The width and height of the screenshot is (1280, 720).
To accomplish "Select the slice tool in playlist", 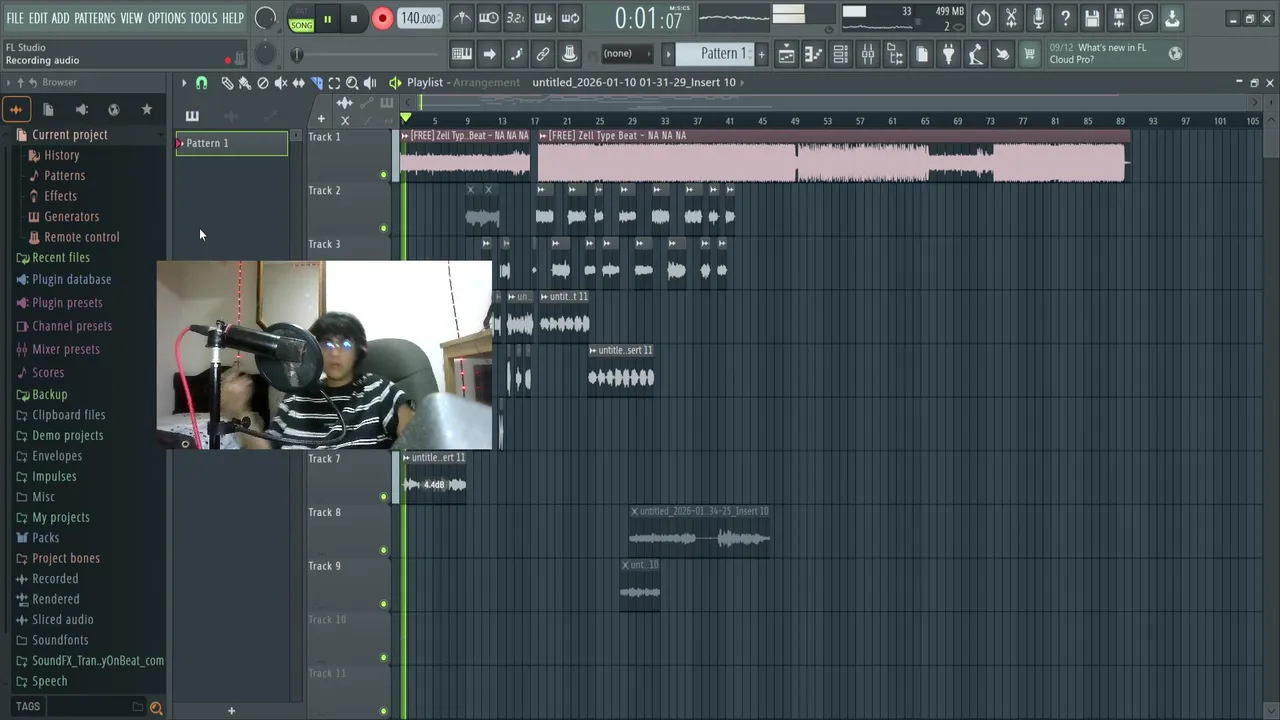I will tap(316, 83).
